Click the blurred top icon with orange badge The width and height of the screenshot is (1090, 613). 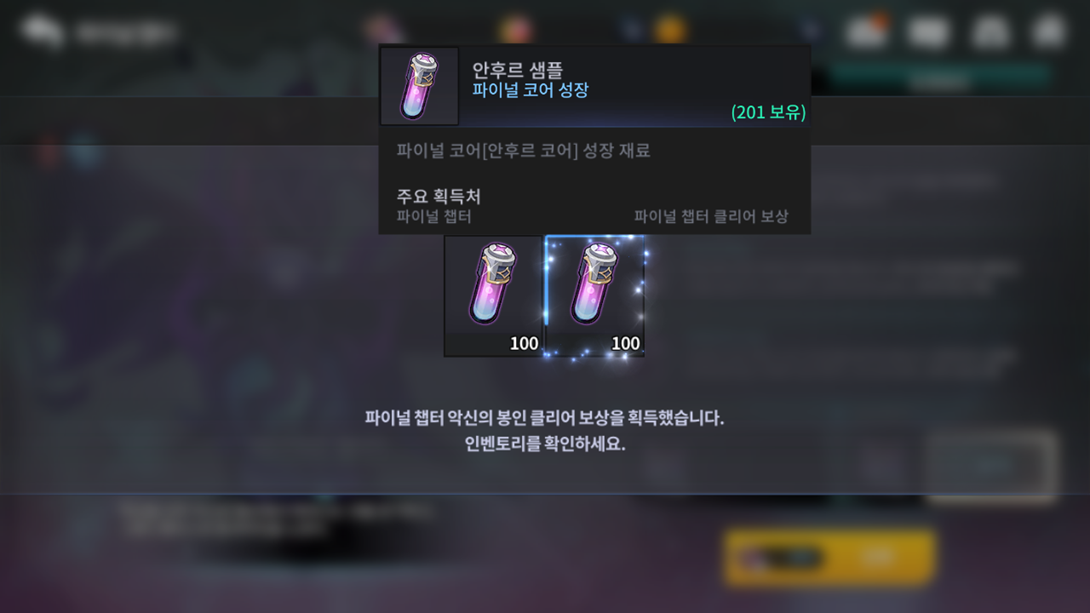(x=866, y=31)
